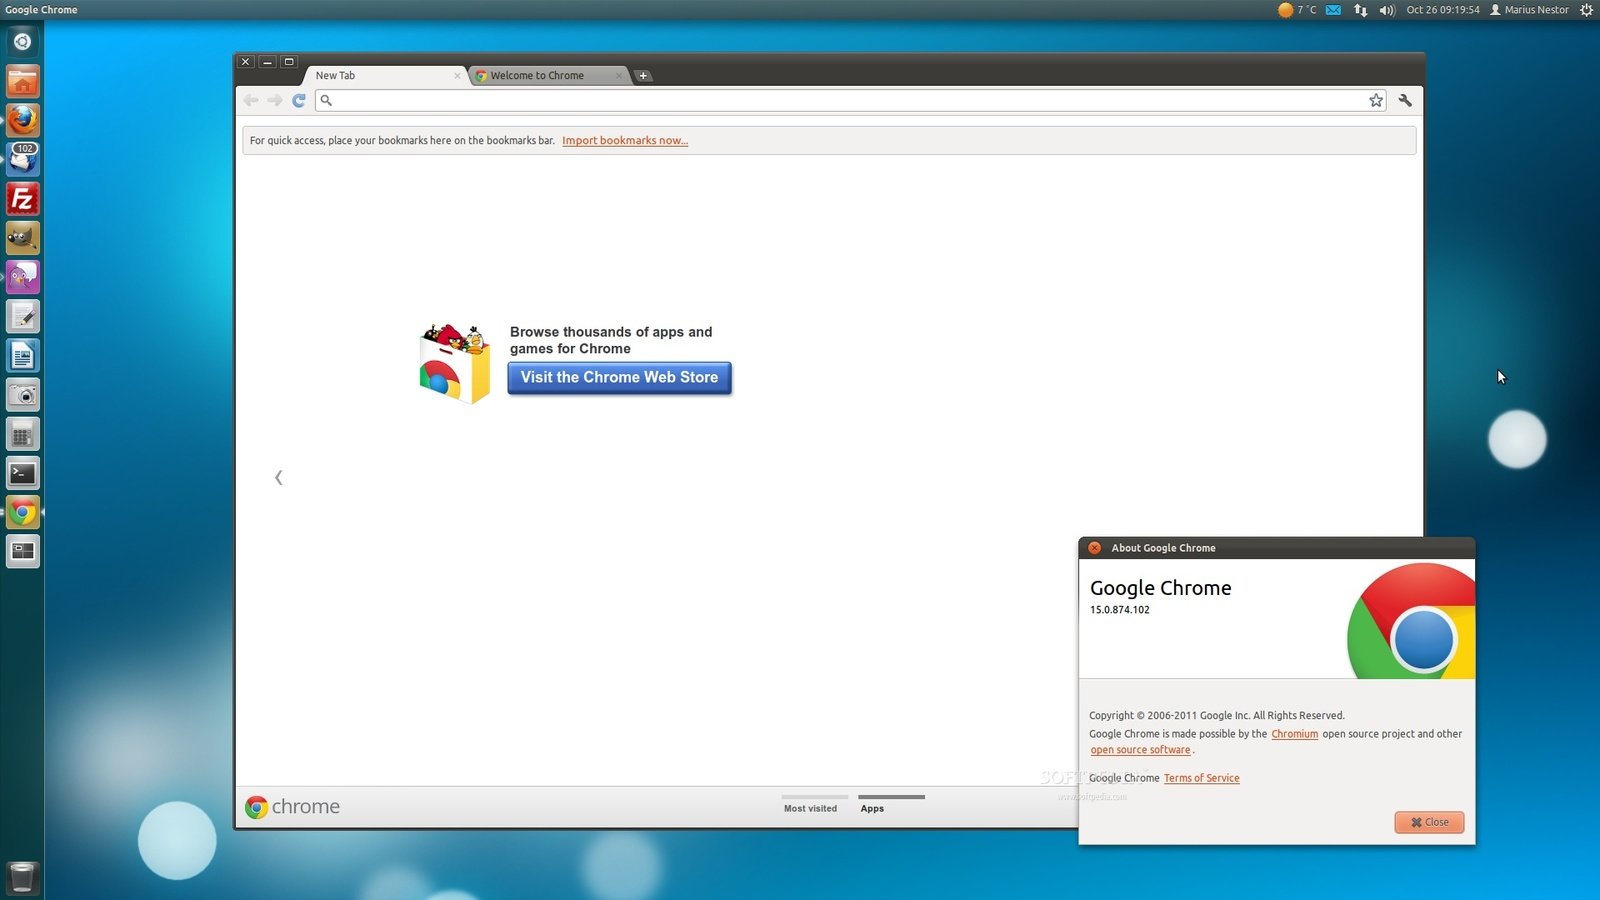Open the calculator launcher icon

22,434
